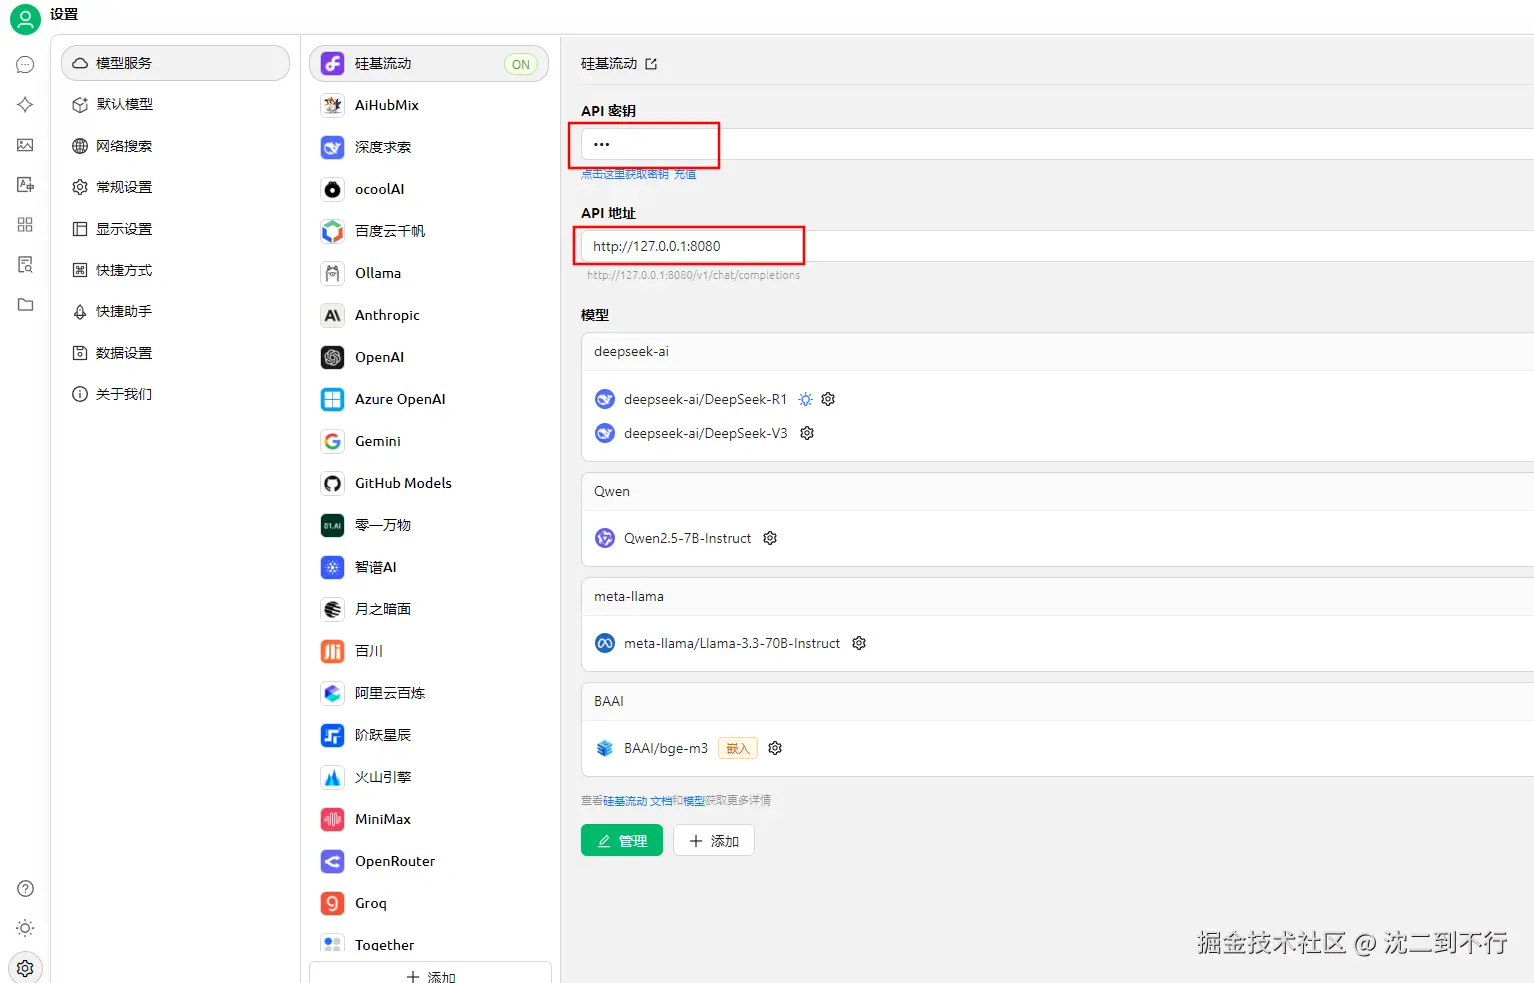Image resolution: width=1534 pixels, height=983 pixels.
Task: Select 快捷助手 settings menu
Action: (x=175, y=311)
